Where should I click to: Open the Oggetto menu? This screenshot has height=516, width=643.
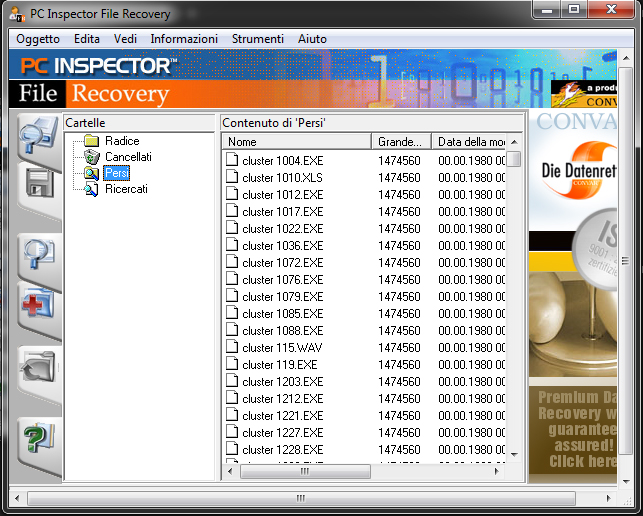[x=38, y=39]
